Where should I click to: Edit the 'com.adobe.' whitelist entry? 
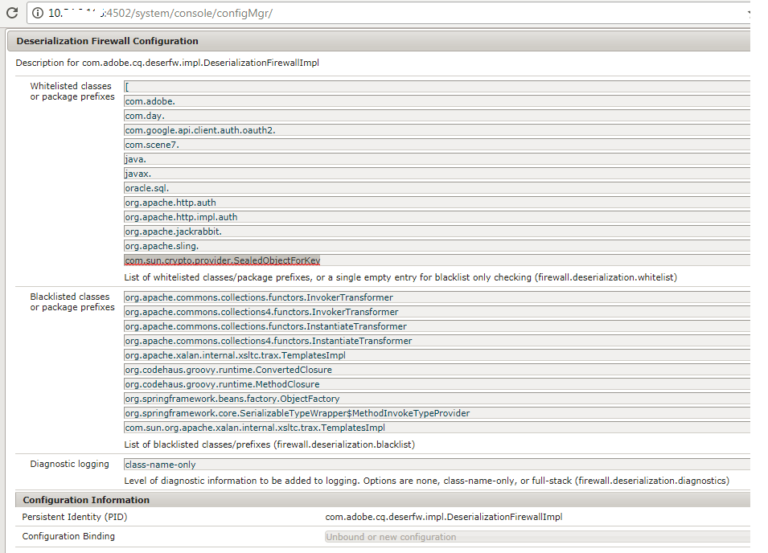click(437, 101)
